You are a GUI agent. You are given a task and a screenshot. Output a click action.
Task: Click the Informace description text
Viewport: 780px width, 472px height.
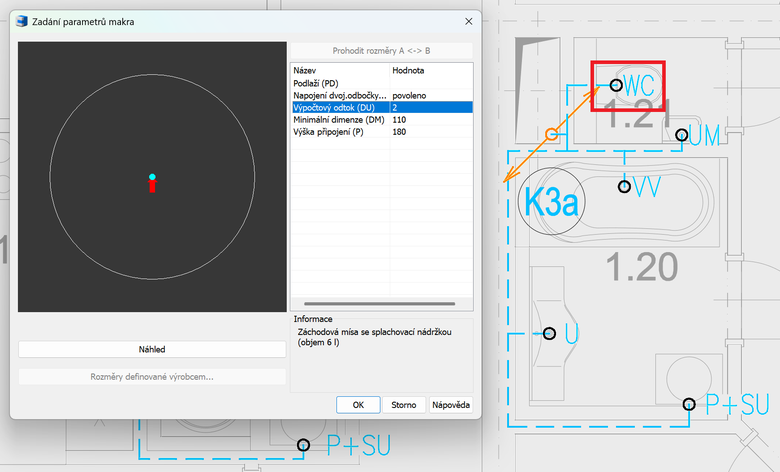click(x=374, y=337)
